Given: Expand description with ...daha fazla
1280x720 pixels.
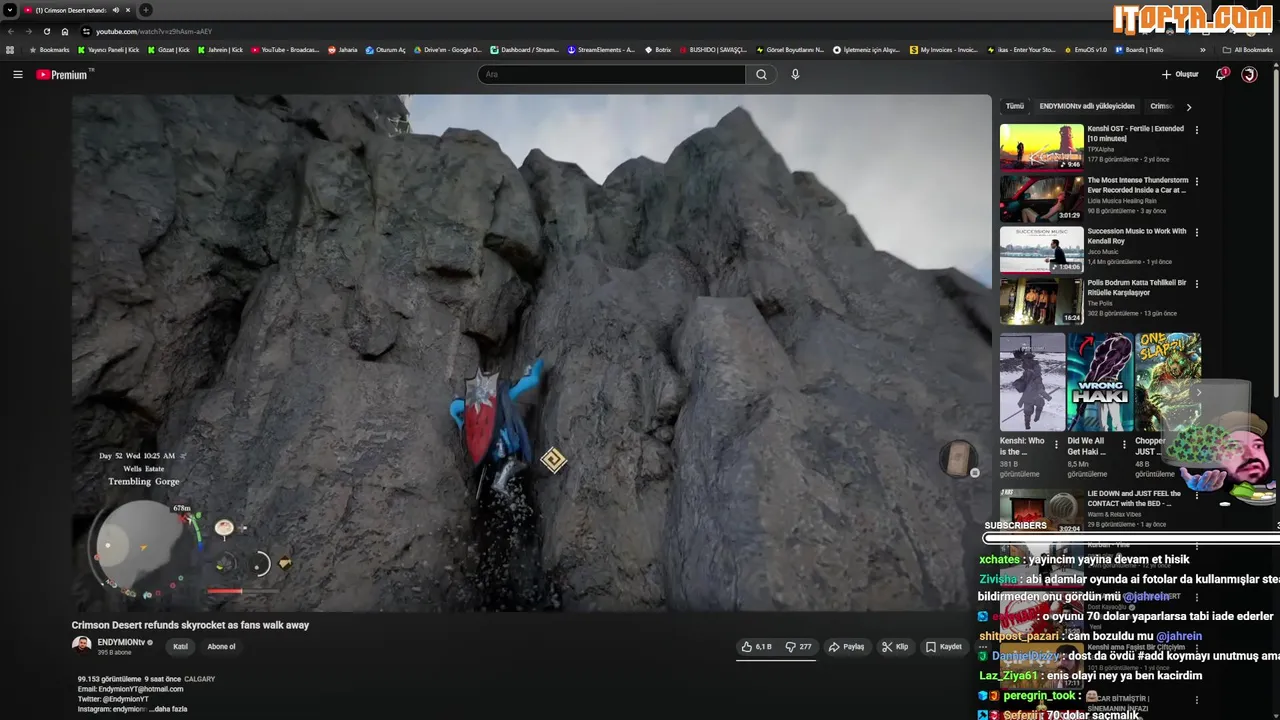Looking at the screenshot, I should click(x=168, y=709).
